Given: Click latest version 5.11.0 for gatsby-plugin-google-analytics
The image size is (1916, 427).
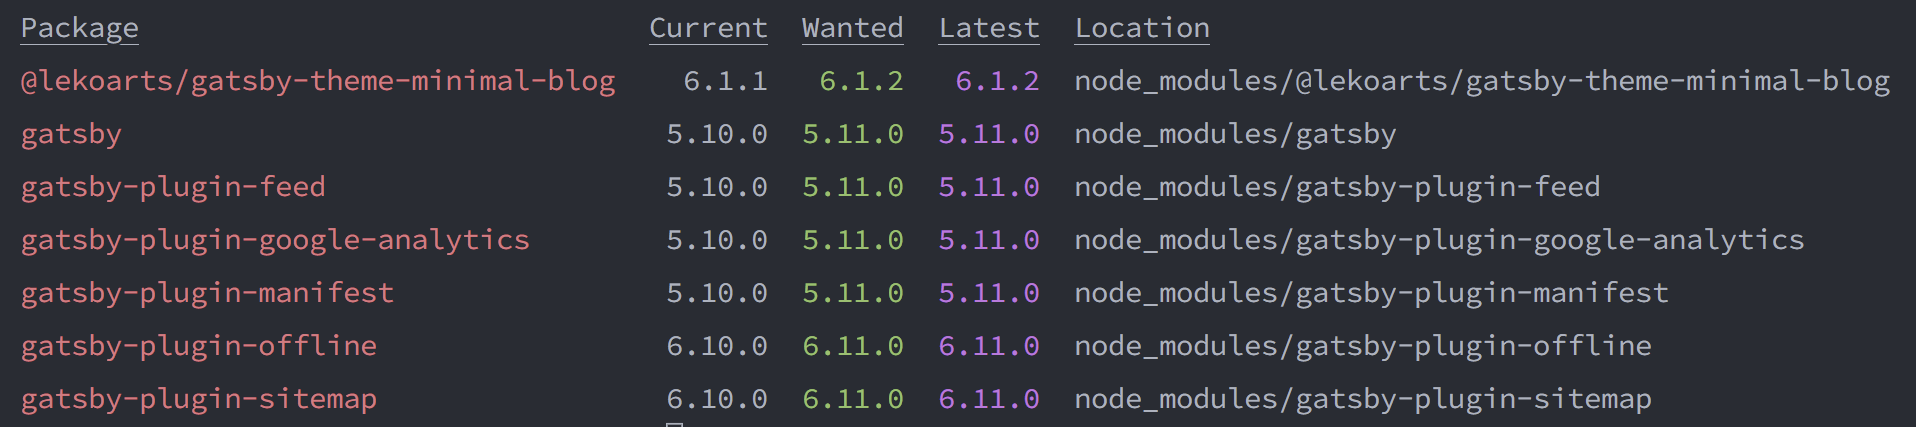Looking at the screenshot, I should [x=989, y=240].
